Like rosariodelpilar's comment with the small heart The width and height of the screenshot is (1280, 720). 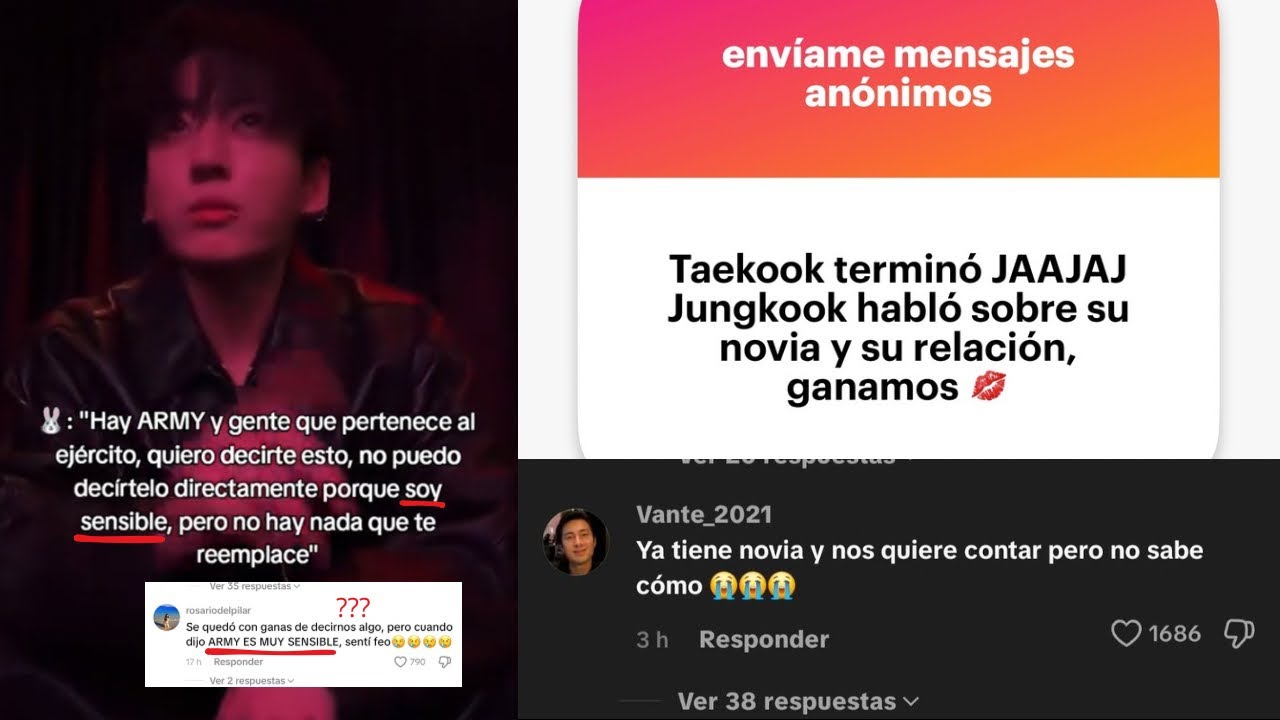coord(400,662)
